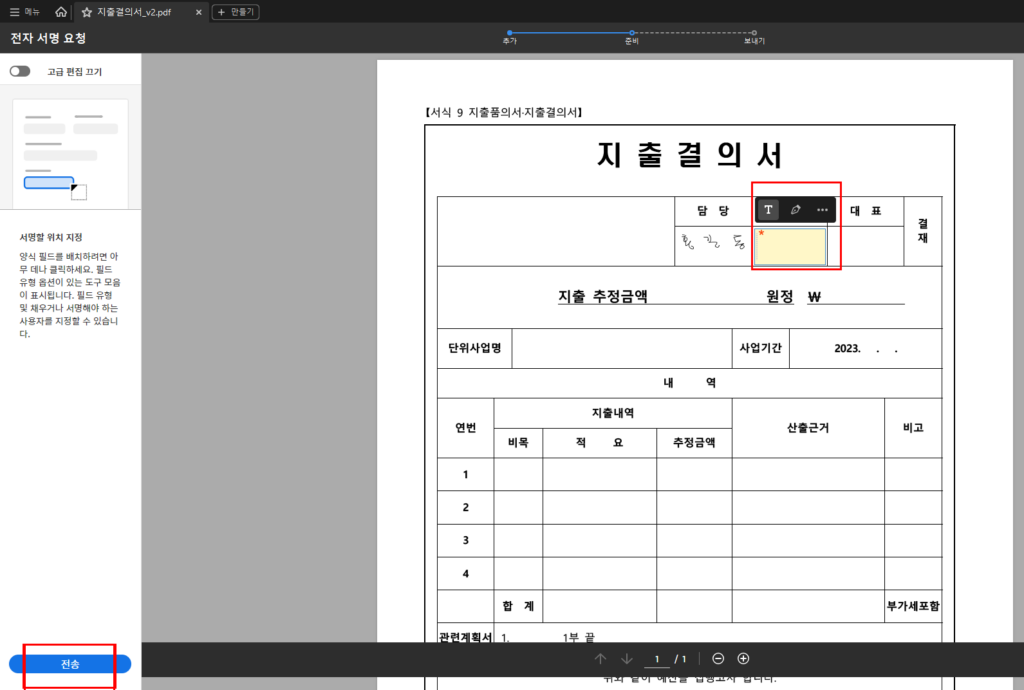Click the handwritten signature under 담당
This screenshot has width=1024, height=690.
[x=713, y=242]
